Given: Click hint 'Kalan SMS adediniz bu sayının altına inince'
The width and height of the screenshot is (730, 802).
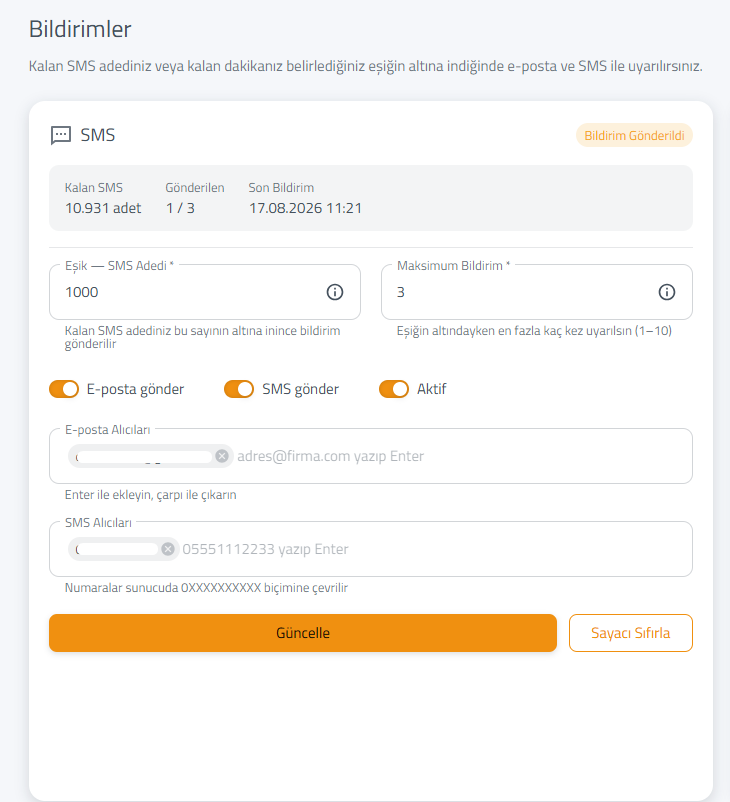Looking at the screenshot, I should [202, 337].
